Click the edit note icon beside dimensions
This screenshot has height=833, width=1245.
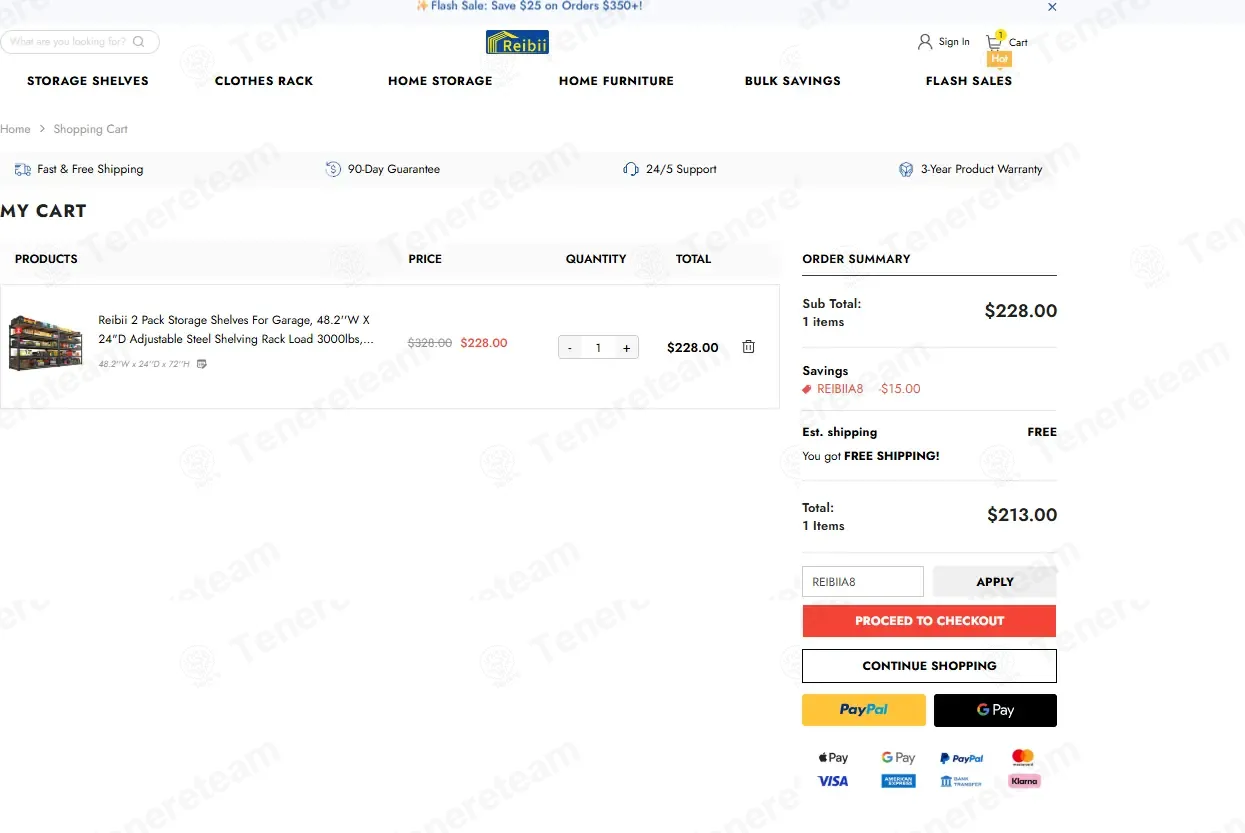pos(202,364)
